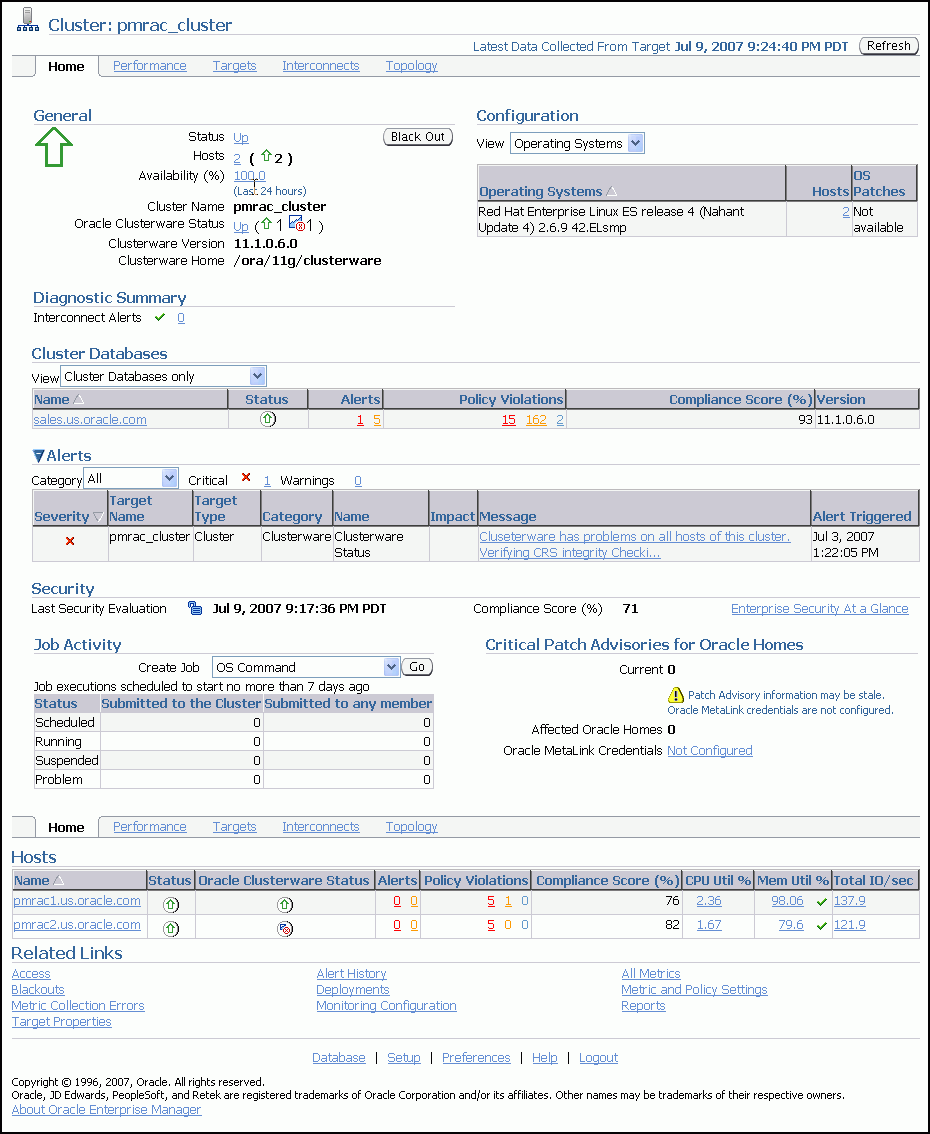Click clock icon beside Last Security Evaluation
Screen dimensions: 930x1134
(x=196, y=608)
